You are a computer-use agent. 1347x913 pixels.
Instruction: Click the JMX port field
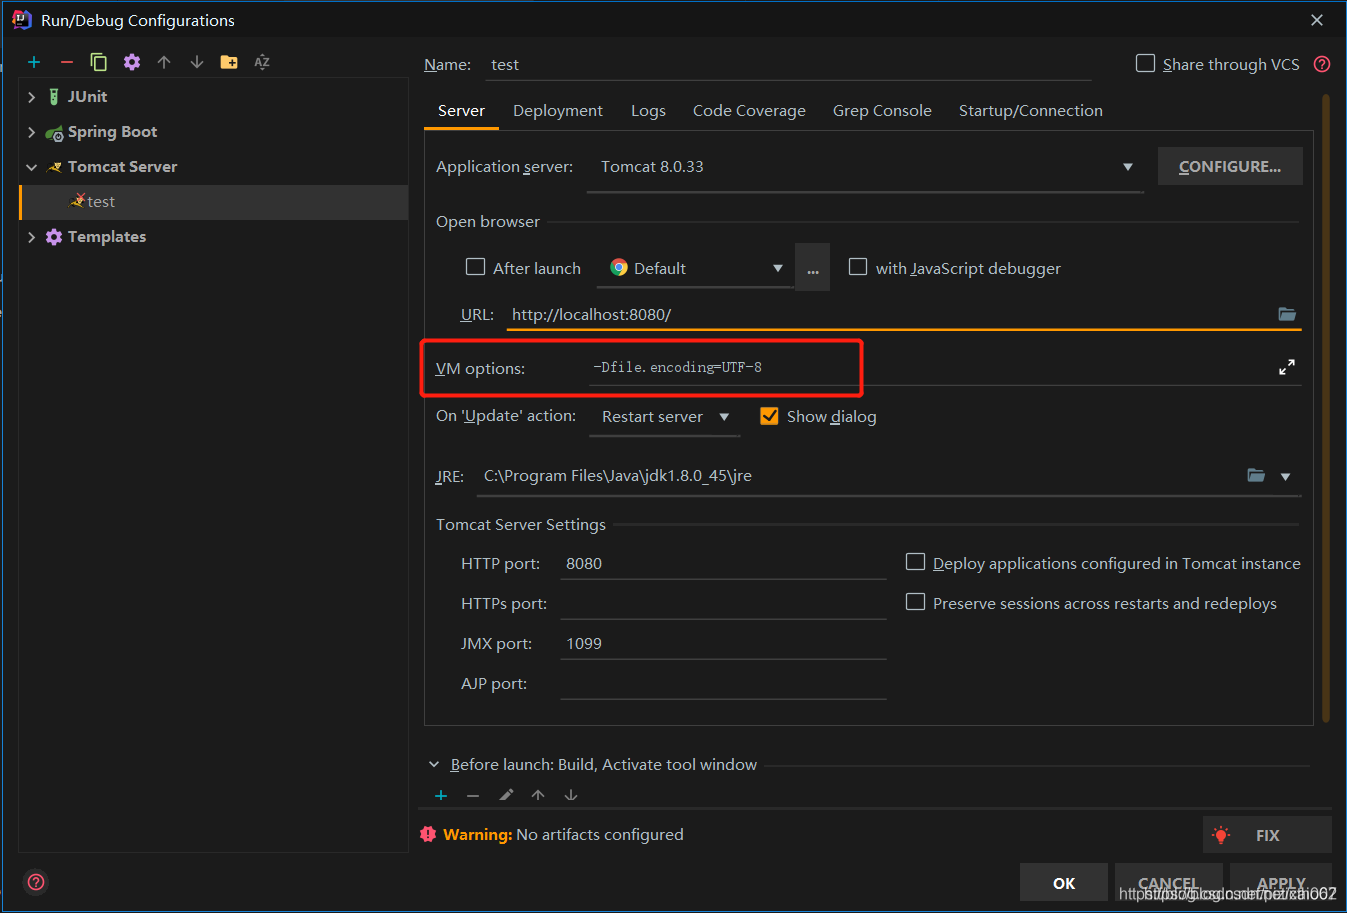coord(723,643)
